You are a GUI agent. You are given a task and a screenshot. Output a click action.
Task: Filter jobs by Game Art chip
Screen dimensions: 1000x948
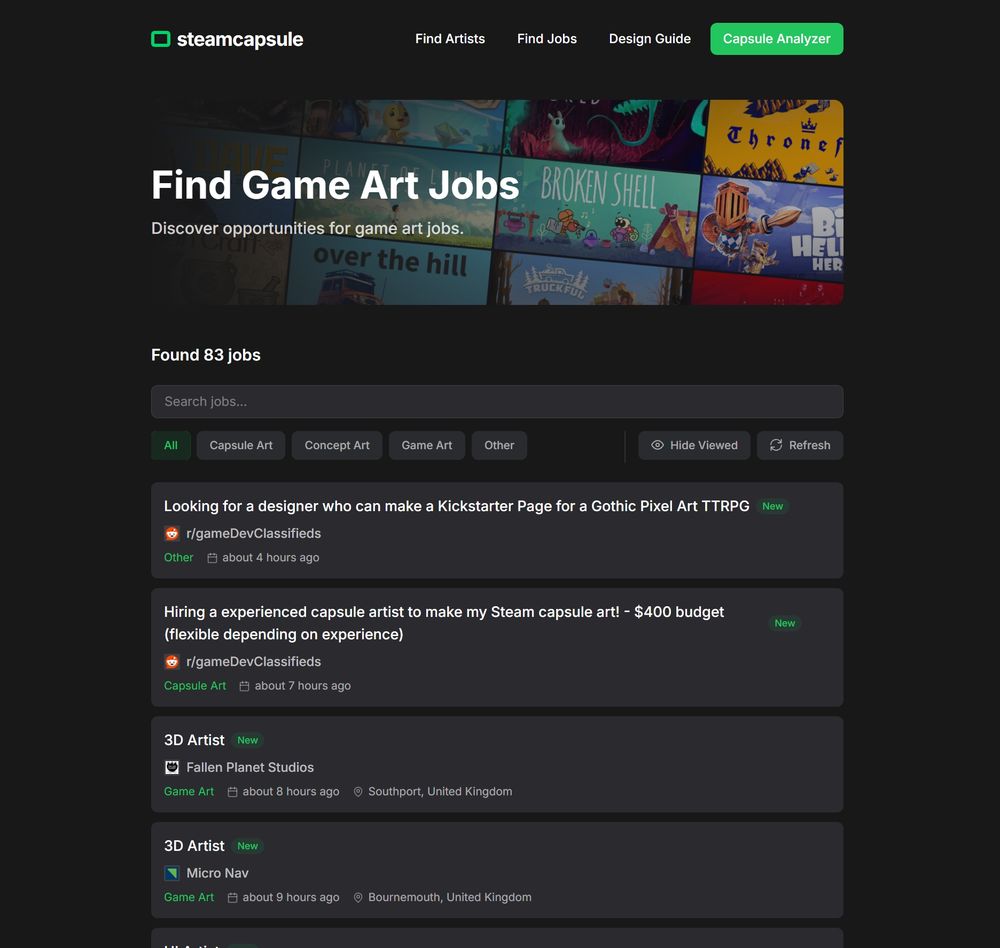[x=427, y=445]
